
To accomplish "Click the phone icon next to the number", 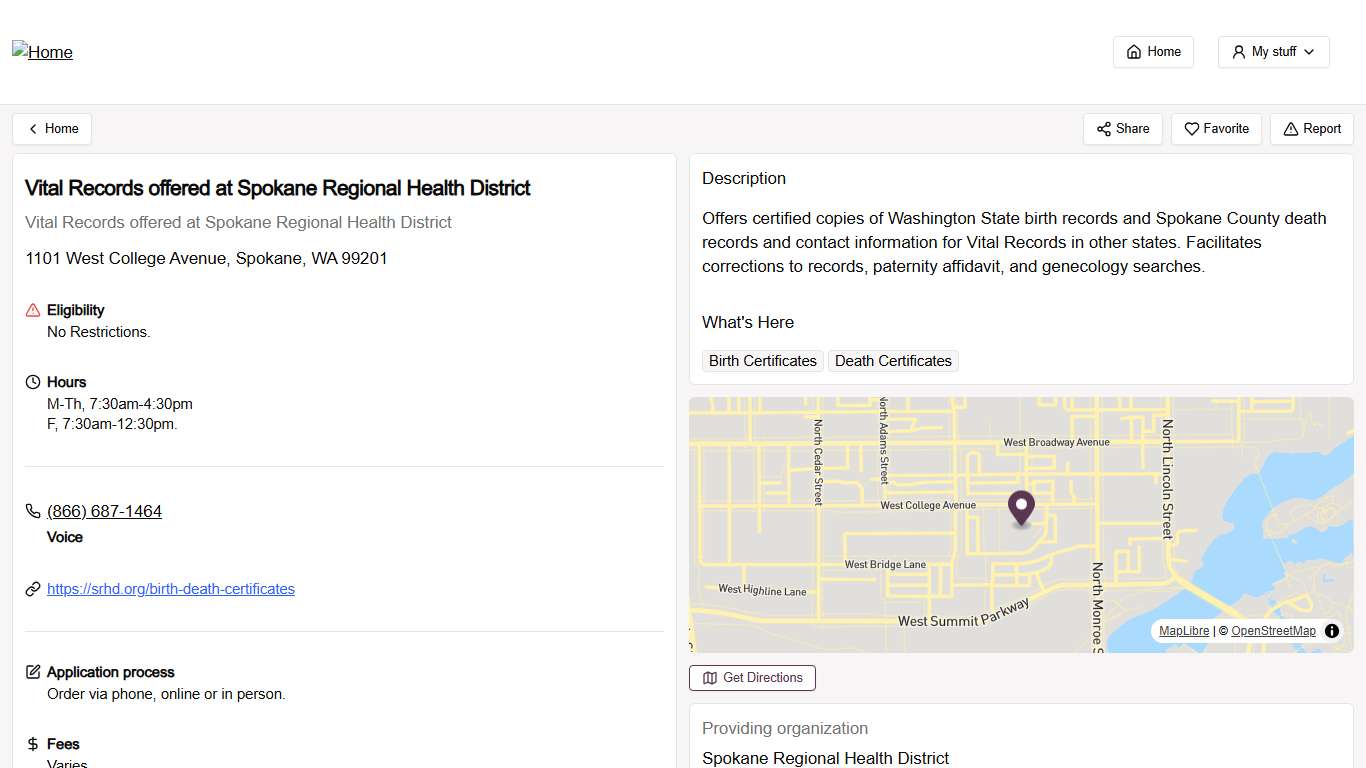I will pyautogui.click(x=32, y=510).
